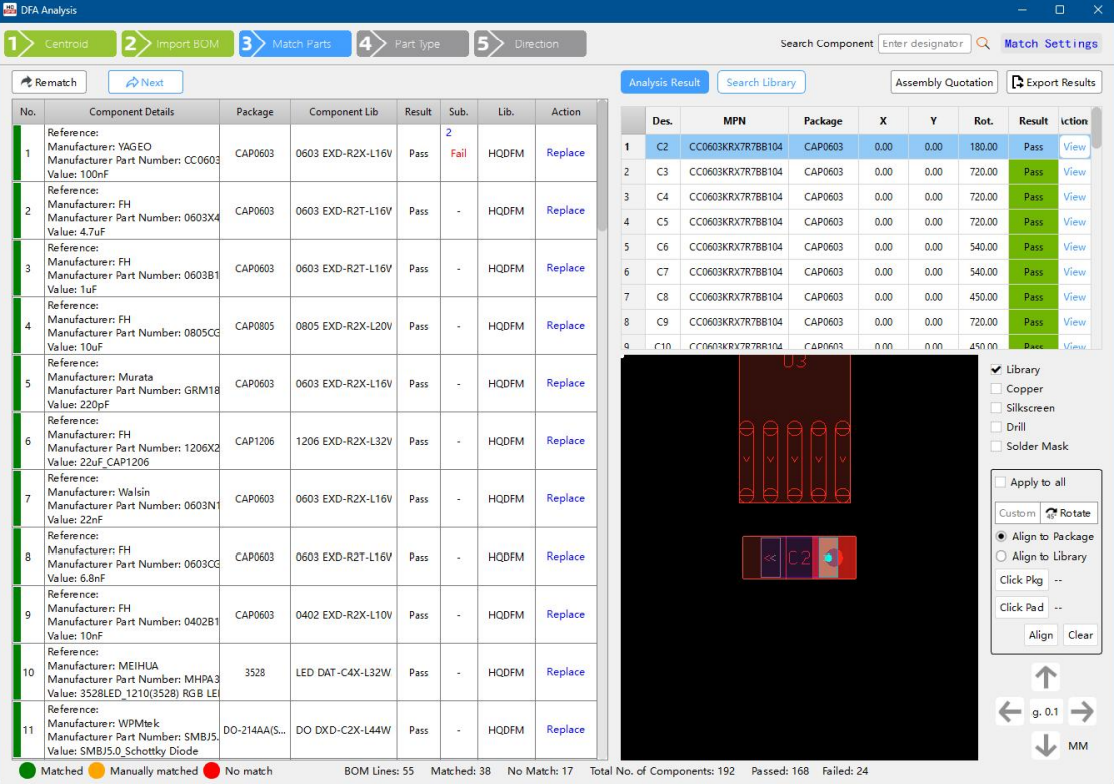This screenshot has width=1114, height=784.
Task: Uncheck the Library layer checkbox
Action: tap(996, 370)
